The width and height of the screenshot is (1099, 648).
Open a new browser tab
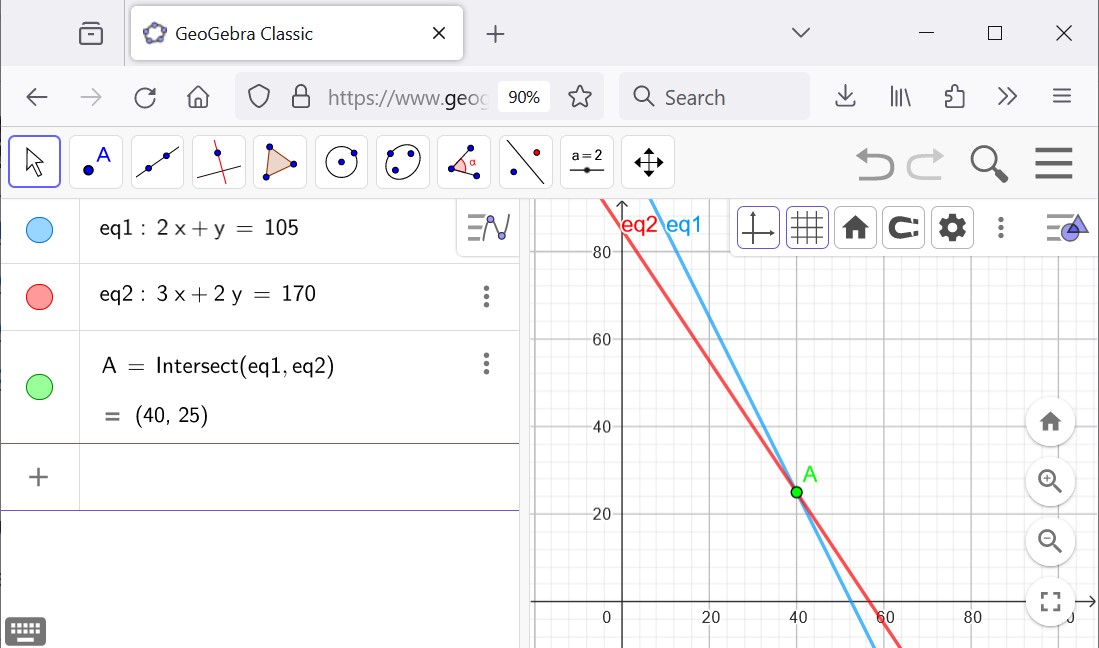(x=495, y=34)
